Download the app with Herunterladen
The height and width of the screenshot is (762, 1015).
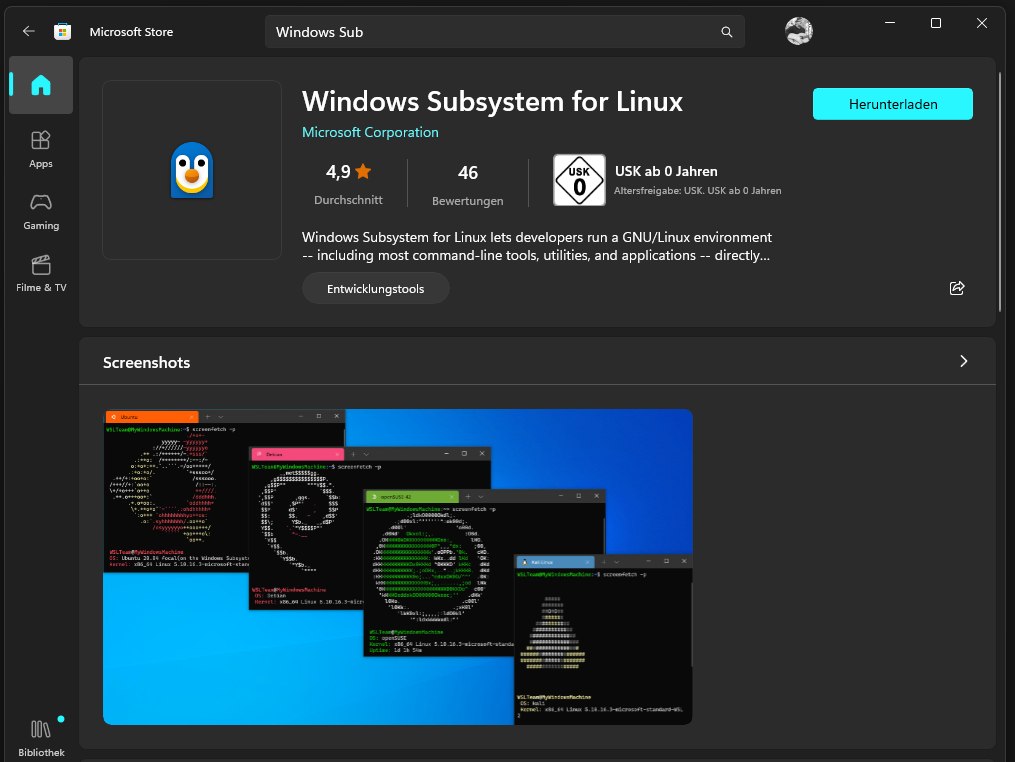click(x=893, y=104)
